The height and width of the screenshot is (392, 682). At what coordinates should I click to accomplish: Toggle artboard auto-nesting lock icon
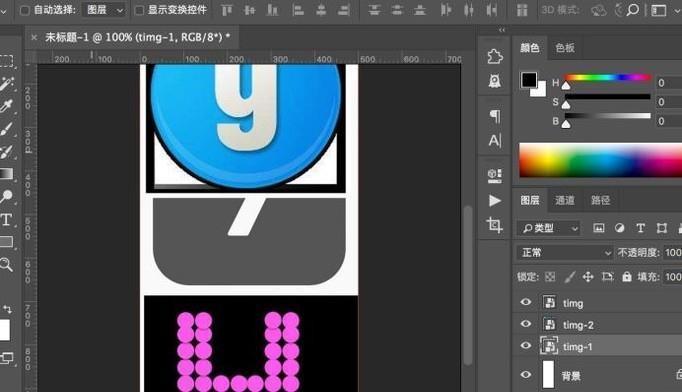coord(608,277)
